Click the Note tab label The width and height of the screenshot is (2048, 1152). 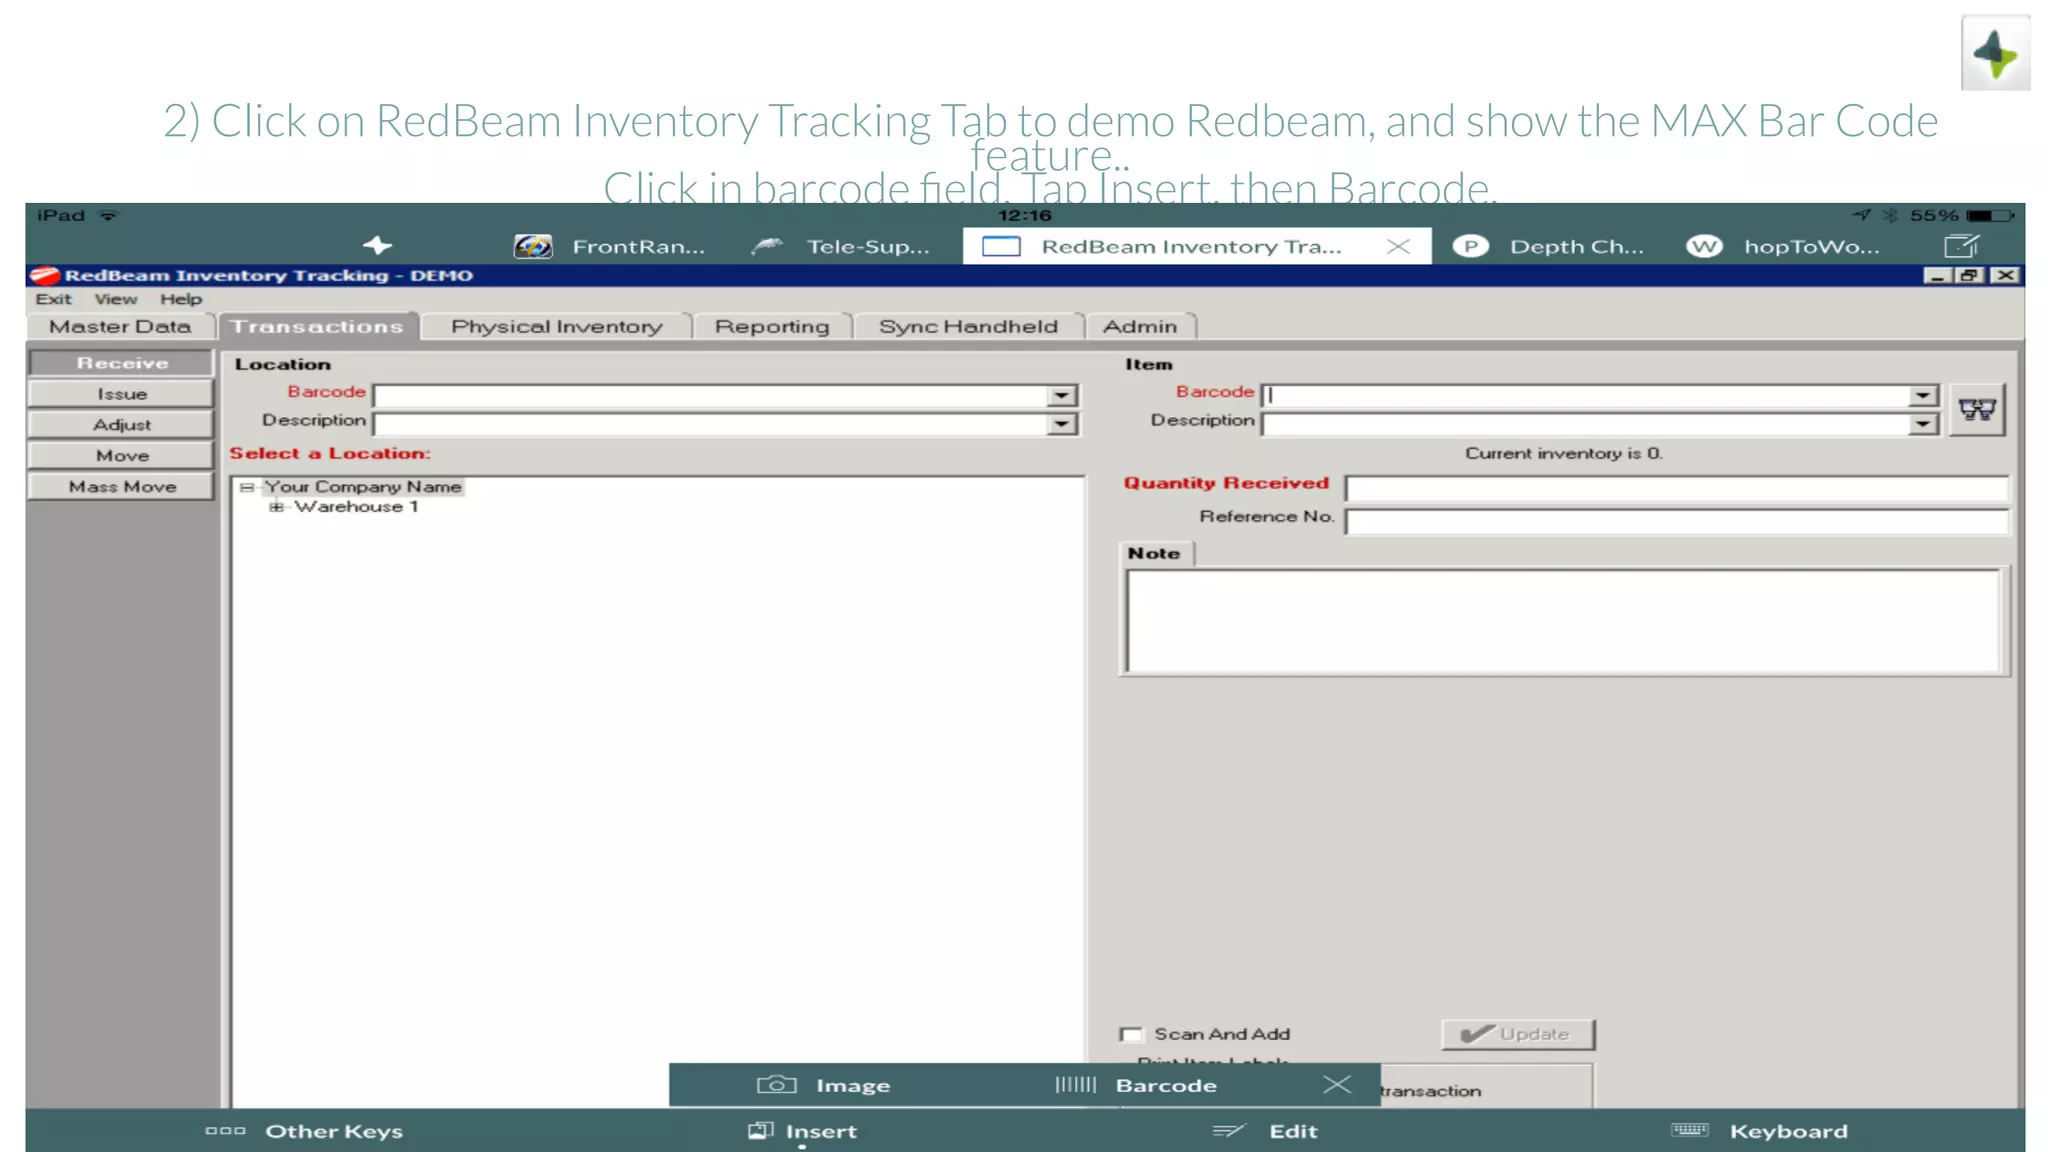coord(1154,553)
